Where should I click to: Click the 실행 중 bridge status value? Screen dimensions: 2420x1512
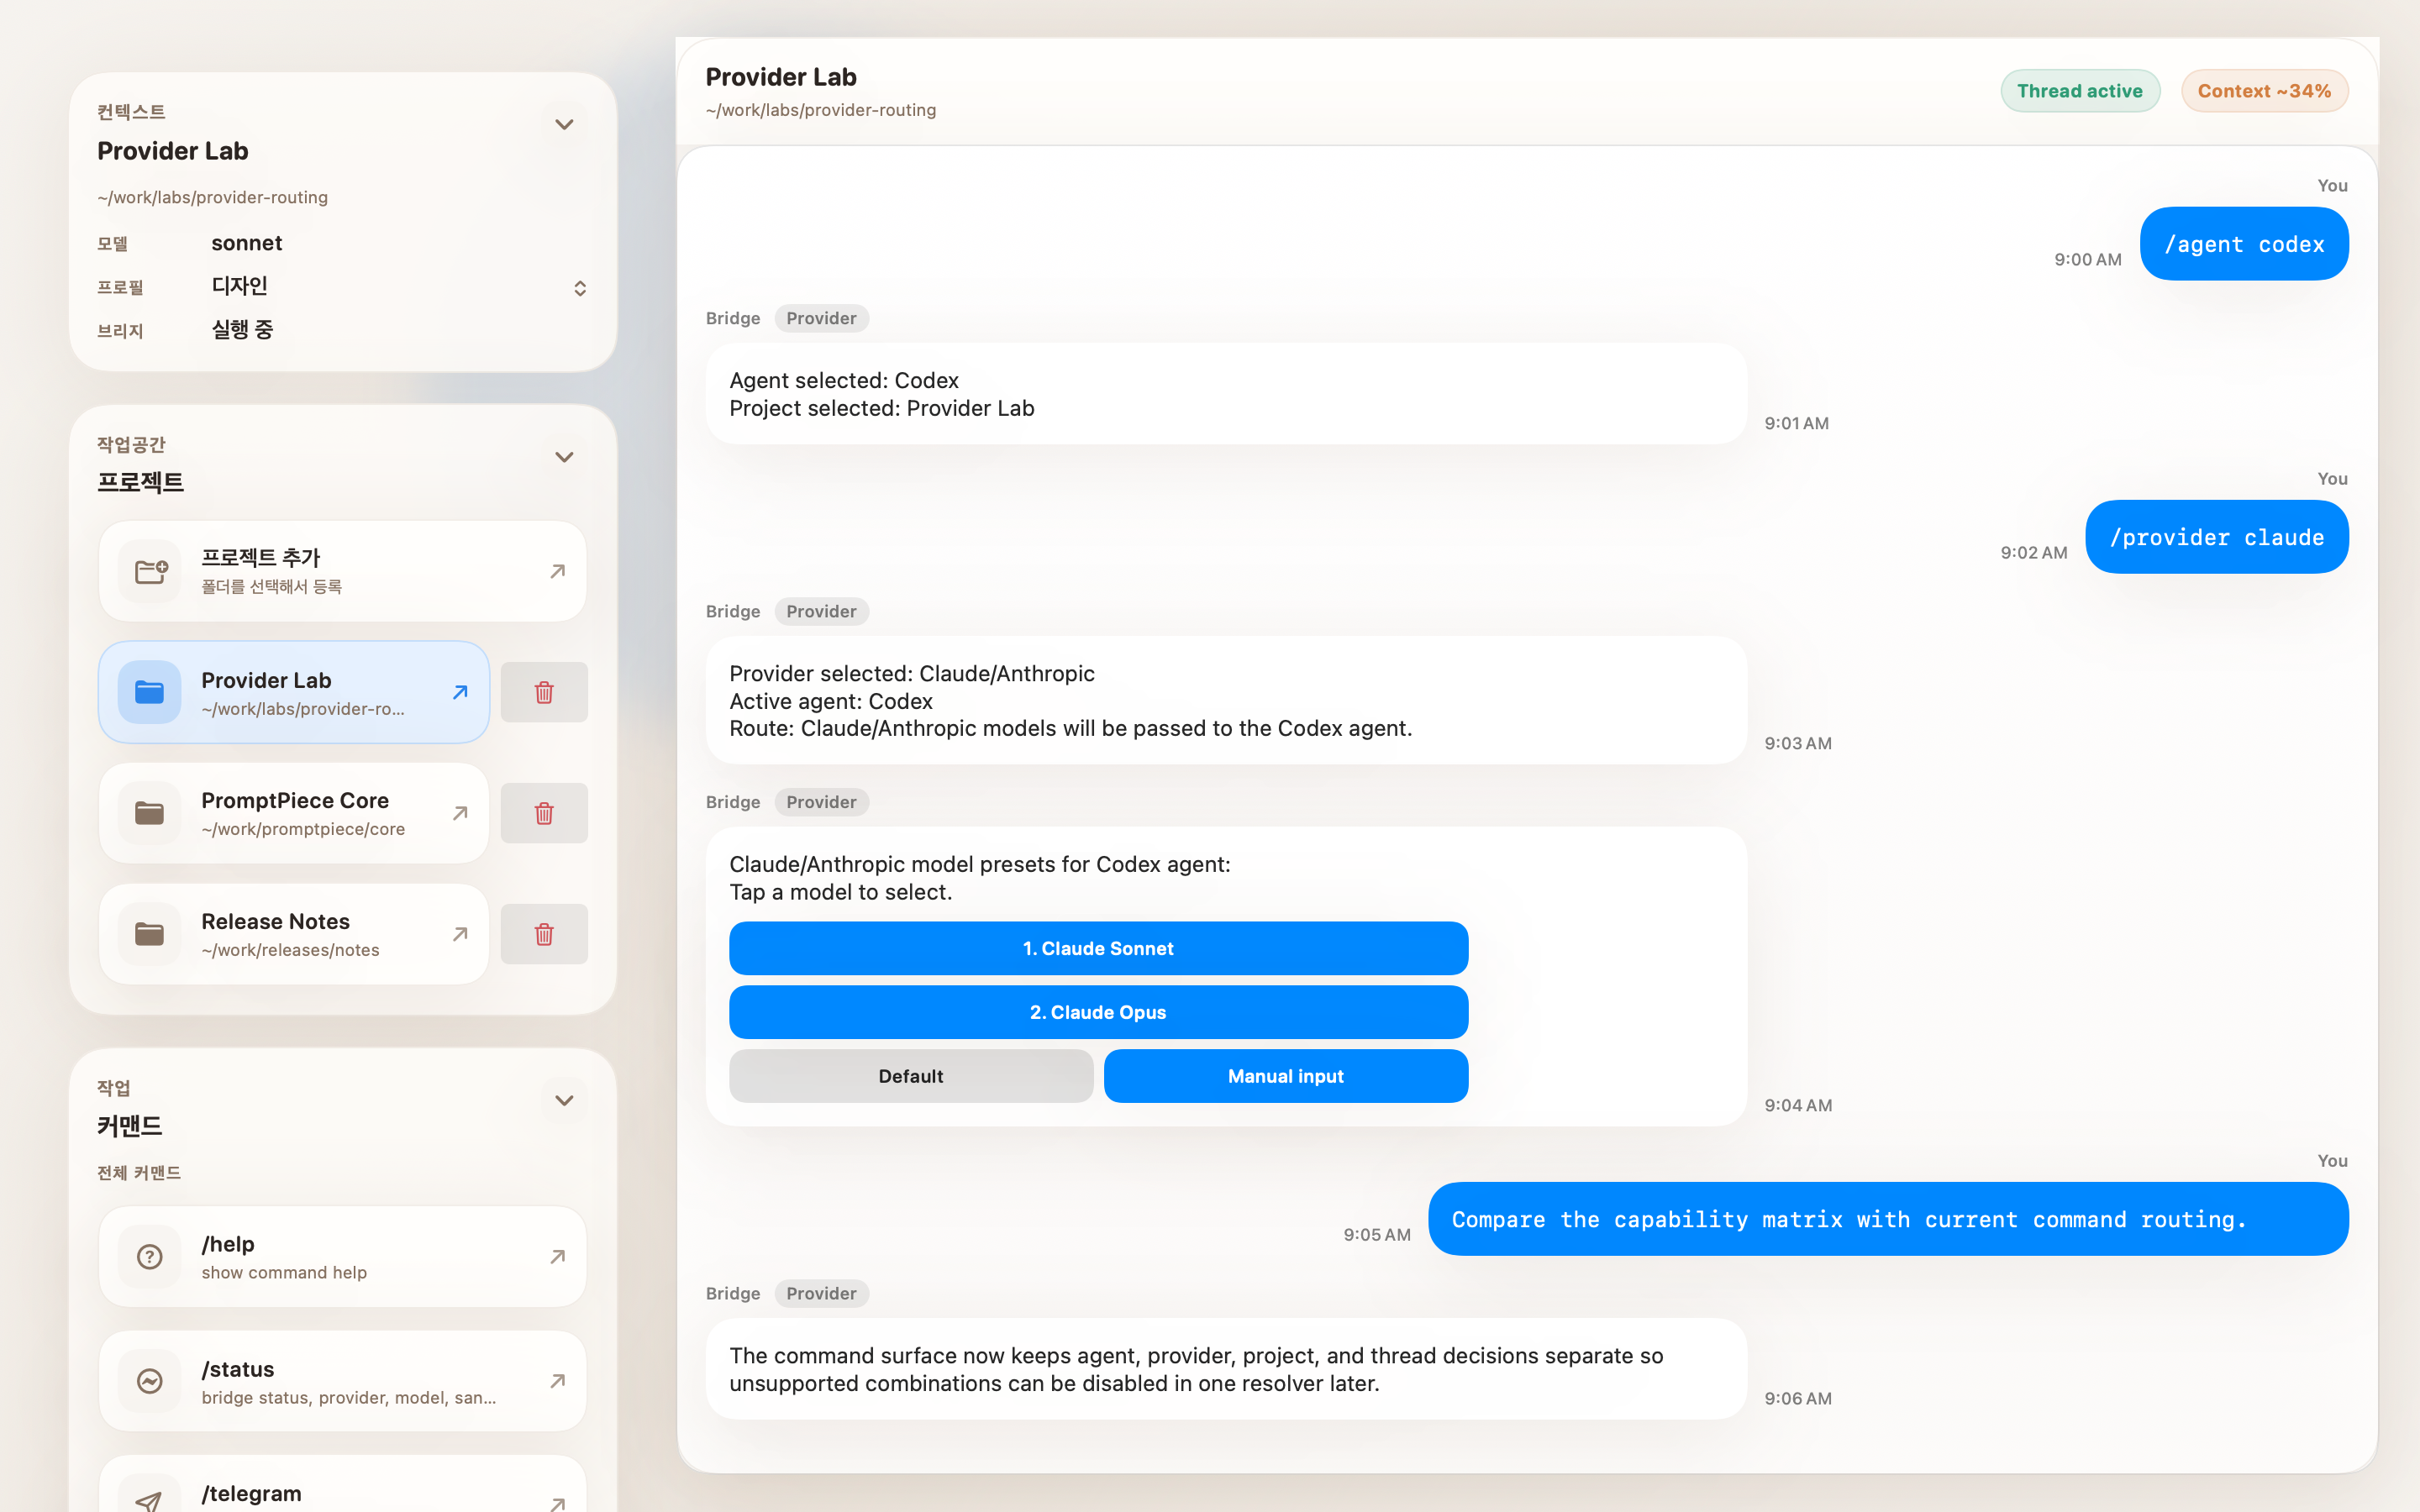pyautogui.click(x=242, y=329)
